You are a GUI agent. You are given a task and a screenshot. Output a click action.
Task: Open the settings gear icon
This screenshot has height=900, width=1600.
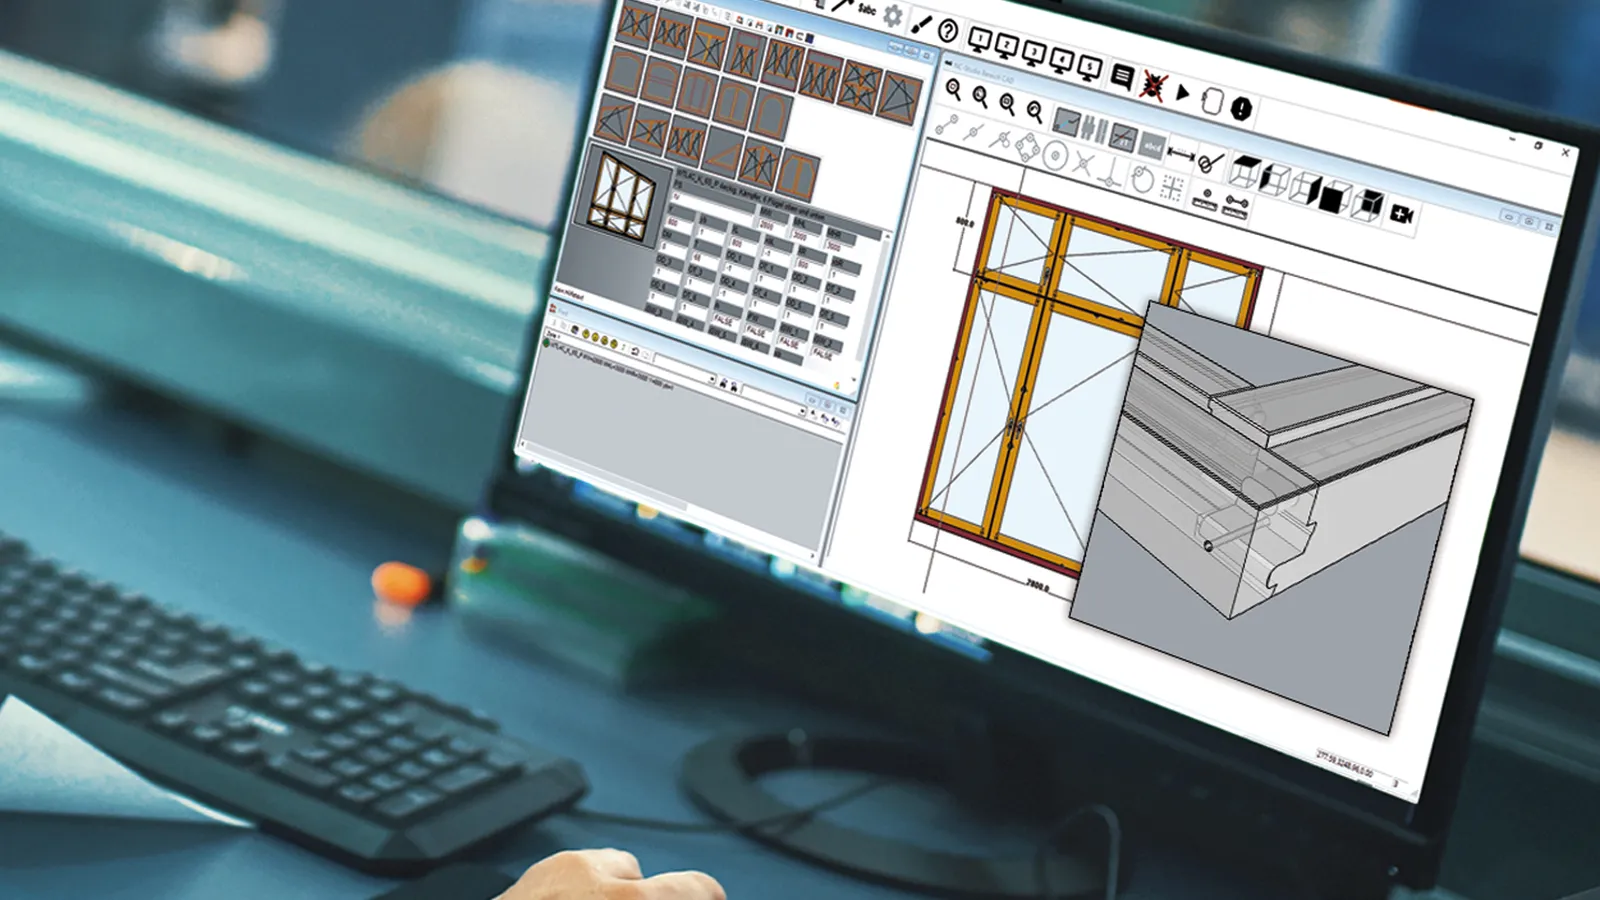point(893,16)
